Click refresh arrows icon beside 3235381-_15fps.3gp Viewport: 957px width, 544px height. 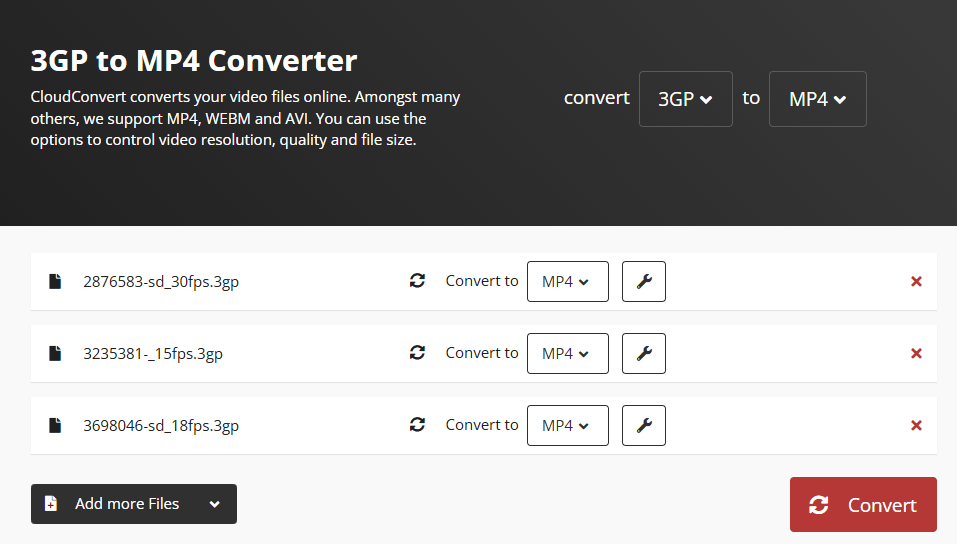click(418, 353)
